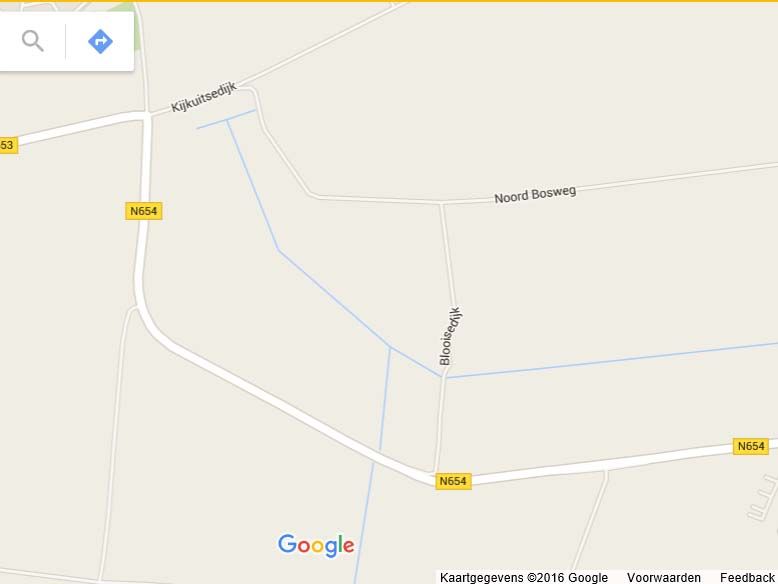
Task: Click the intersection of Kijkuitsedijk and N654
Action: point(147,115)
